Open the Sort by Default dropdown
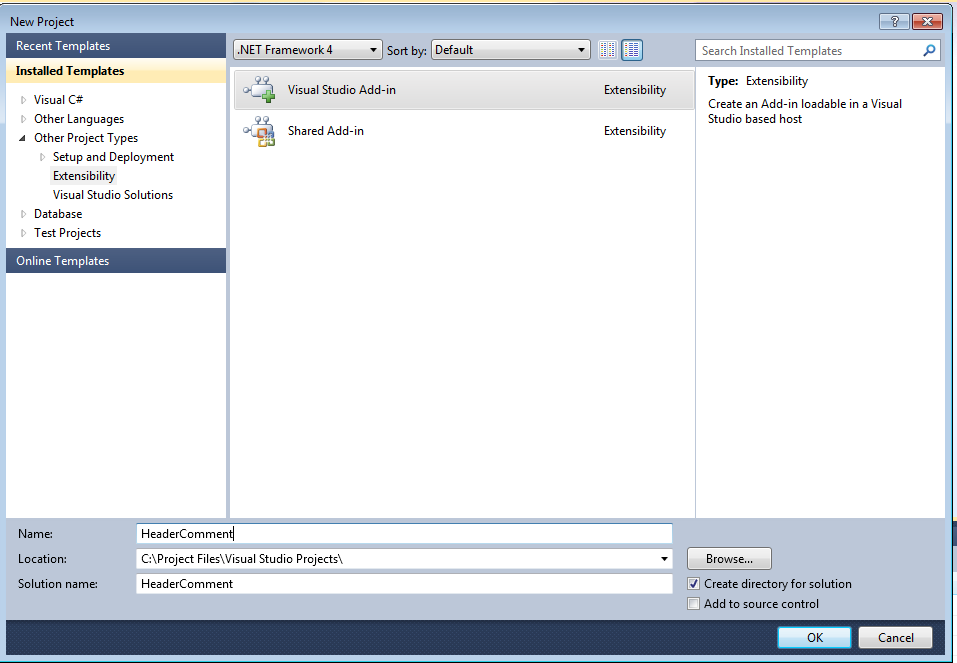This screenshot has width=957, height=663. tap(511, 50)
